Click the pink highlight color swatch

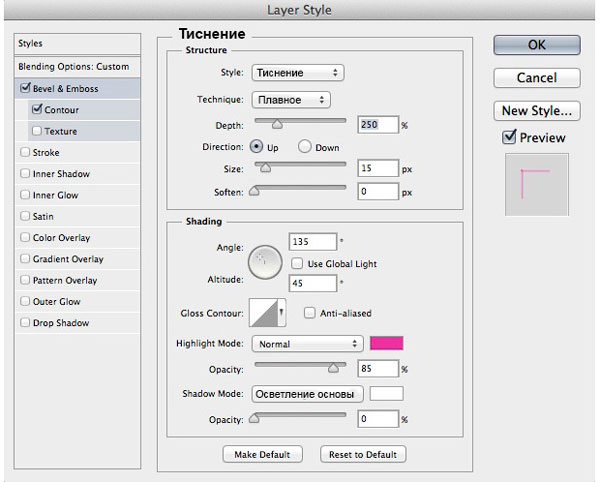pos(386,343)
